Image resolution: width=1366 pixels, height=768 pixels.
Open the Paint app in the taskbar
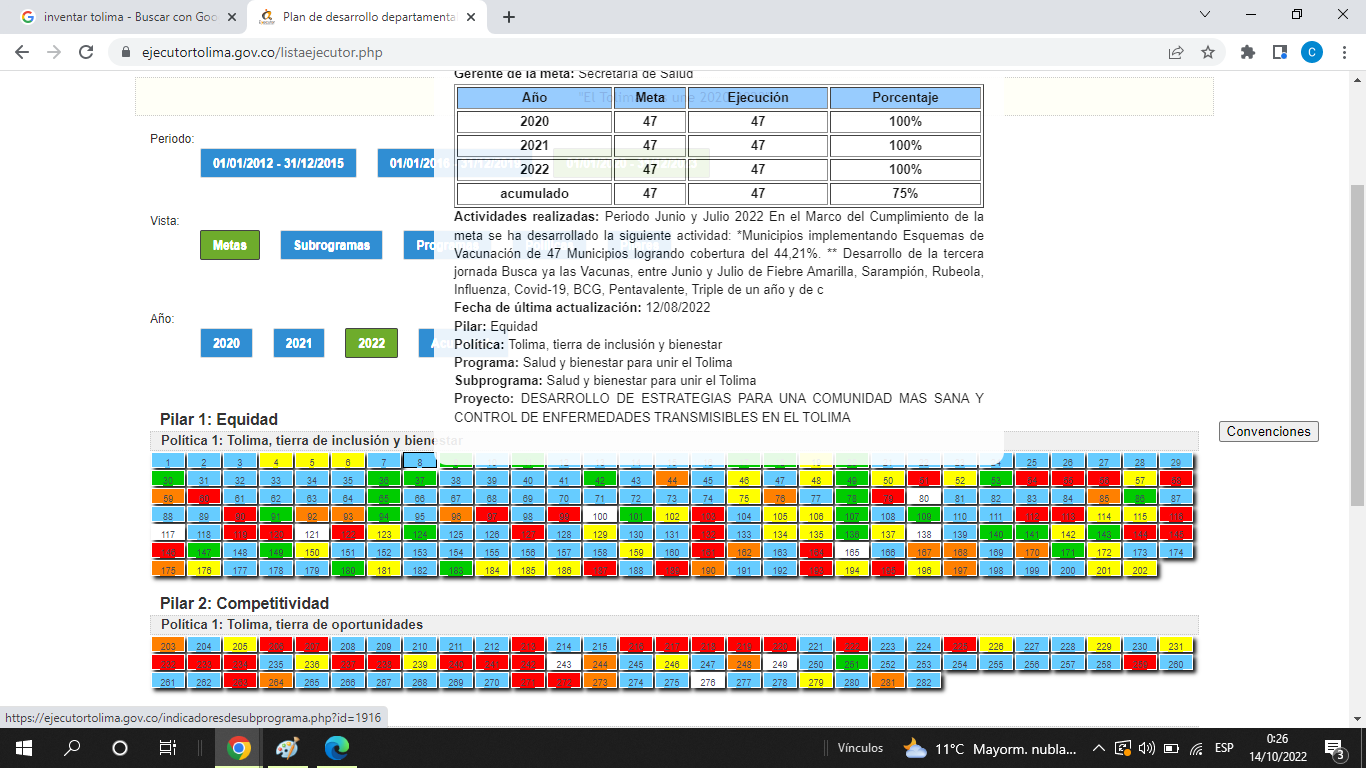[x=286, y=748]
